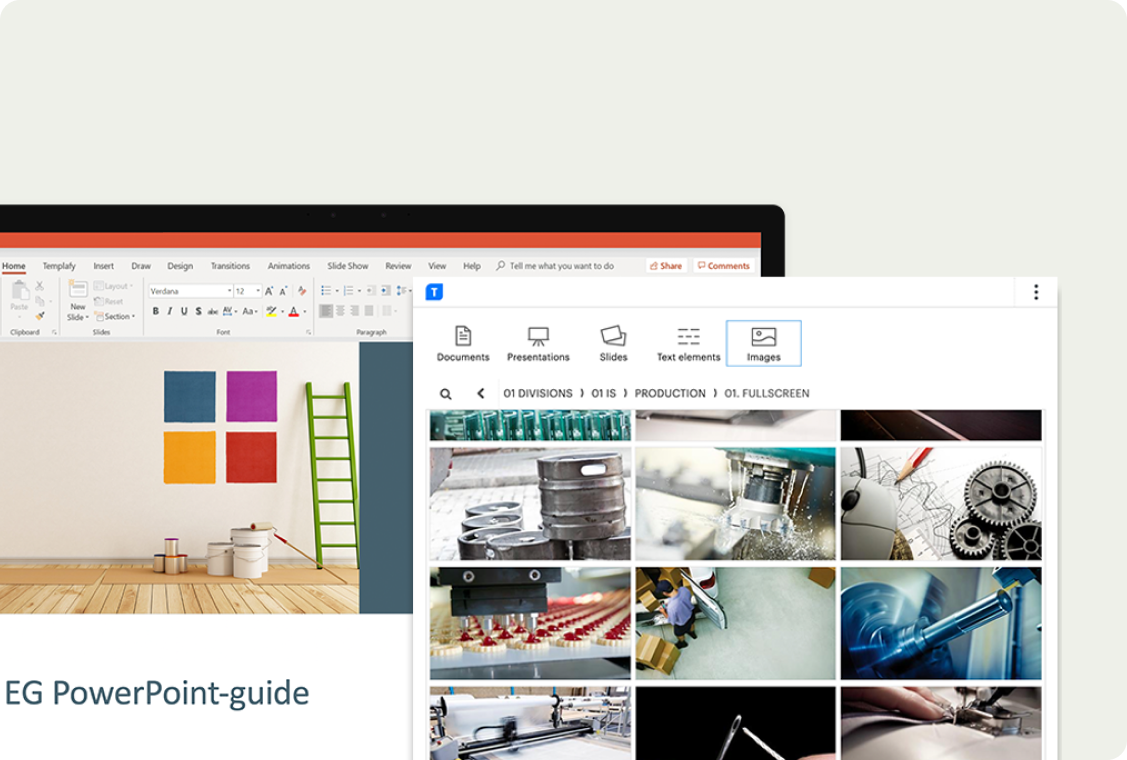
Task: Open the Design ribbon tab
Action: (x=180, y=266)
